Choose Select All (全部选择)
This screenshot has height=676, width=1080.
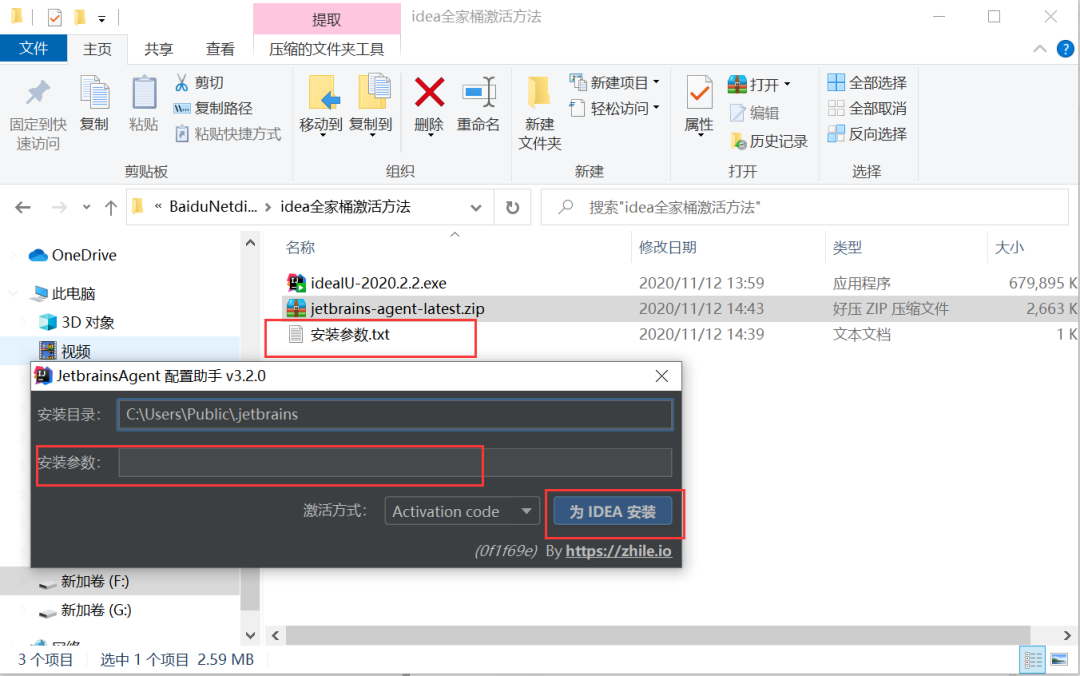[867, 83]
